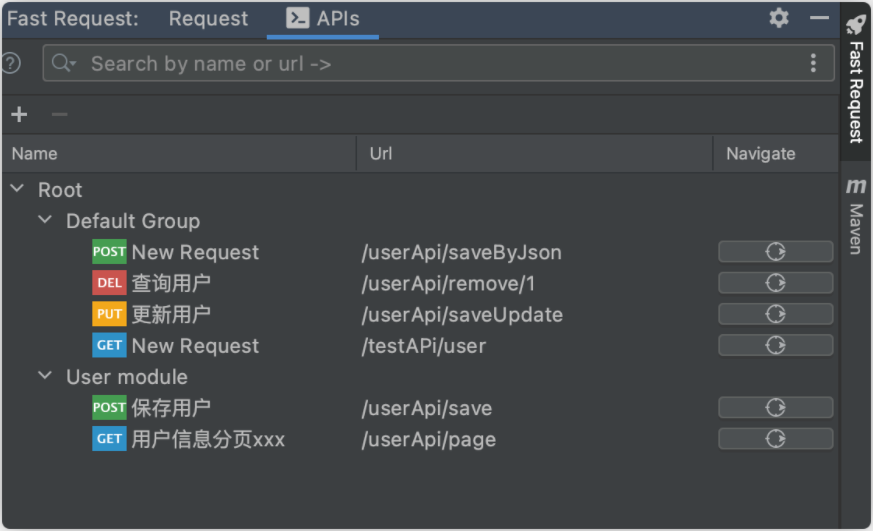Open the settings gear icon
The height and width of the screenshot is (531, 873).
coord(779,18)
